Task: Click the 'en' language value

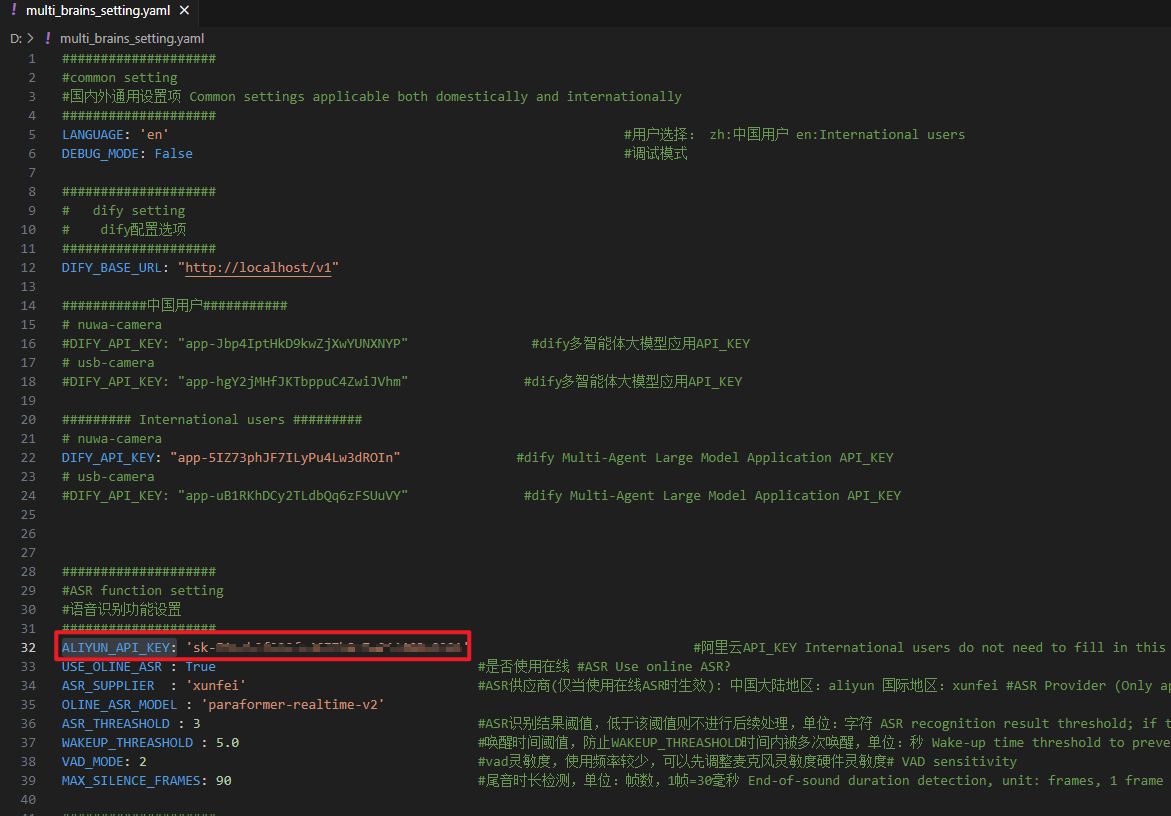Action: pyautogui.click(x=155, y=134)
